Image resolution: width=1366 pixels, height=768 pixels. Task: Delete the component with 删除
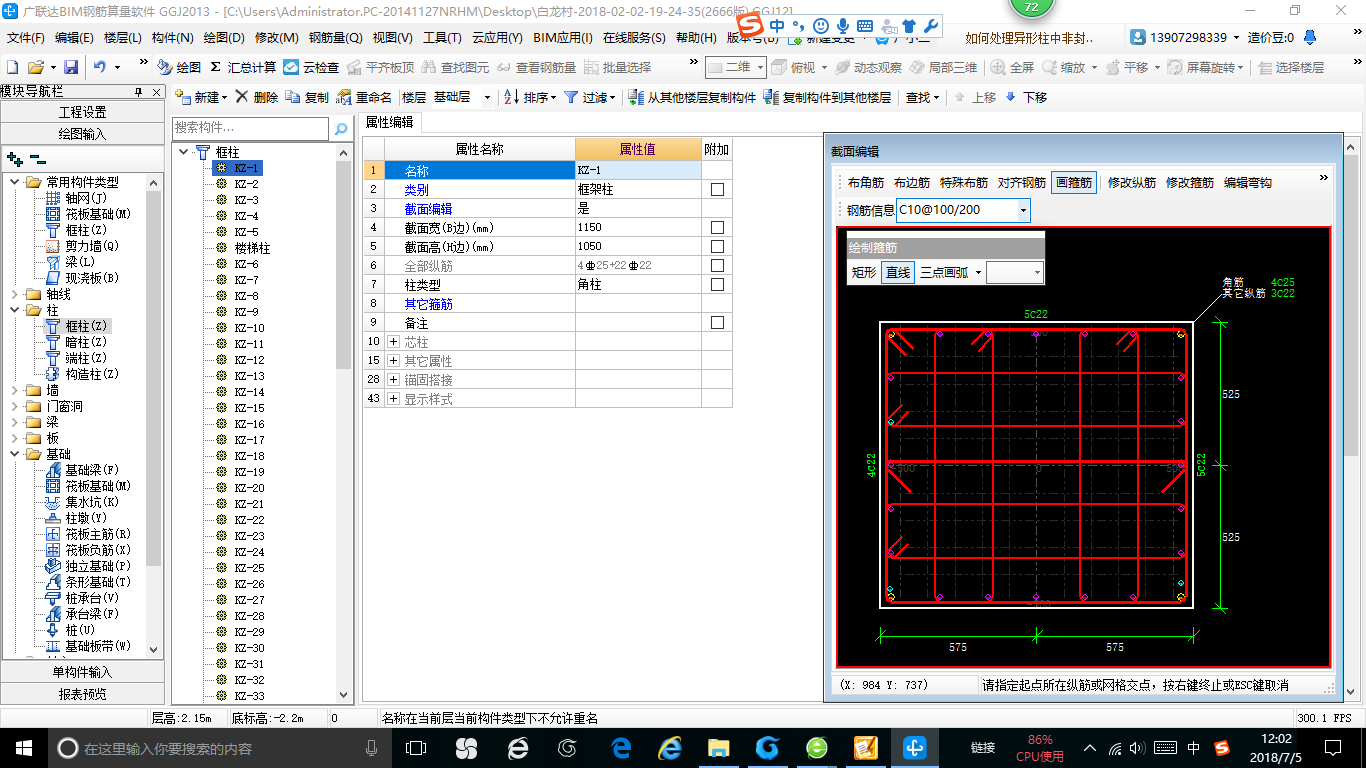click(258, 97)
